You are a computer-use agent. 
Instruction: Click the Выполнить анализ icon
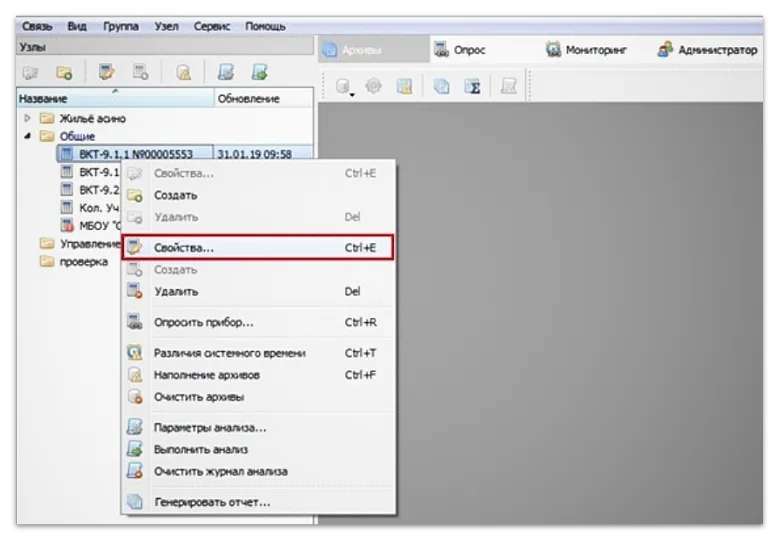[x=135, y=450]
